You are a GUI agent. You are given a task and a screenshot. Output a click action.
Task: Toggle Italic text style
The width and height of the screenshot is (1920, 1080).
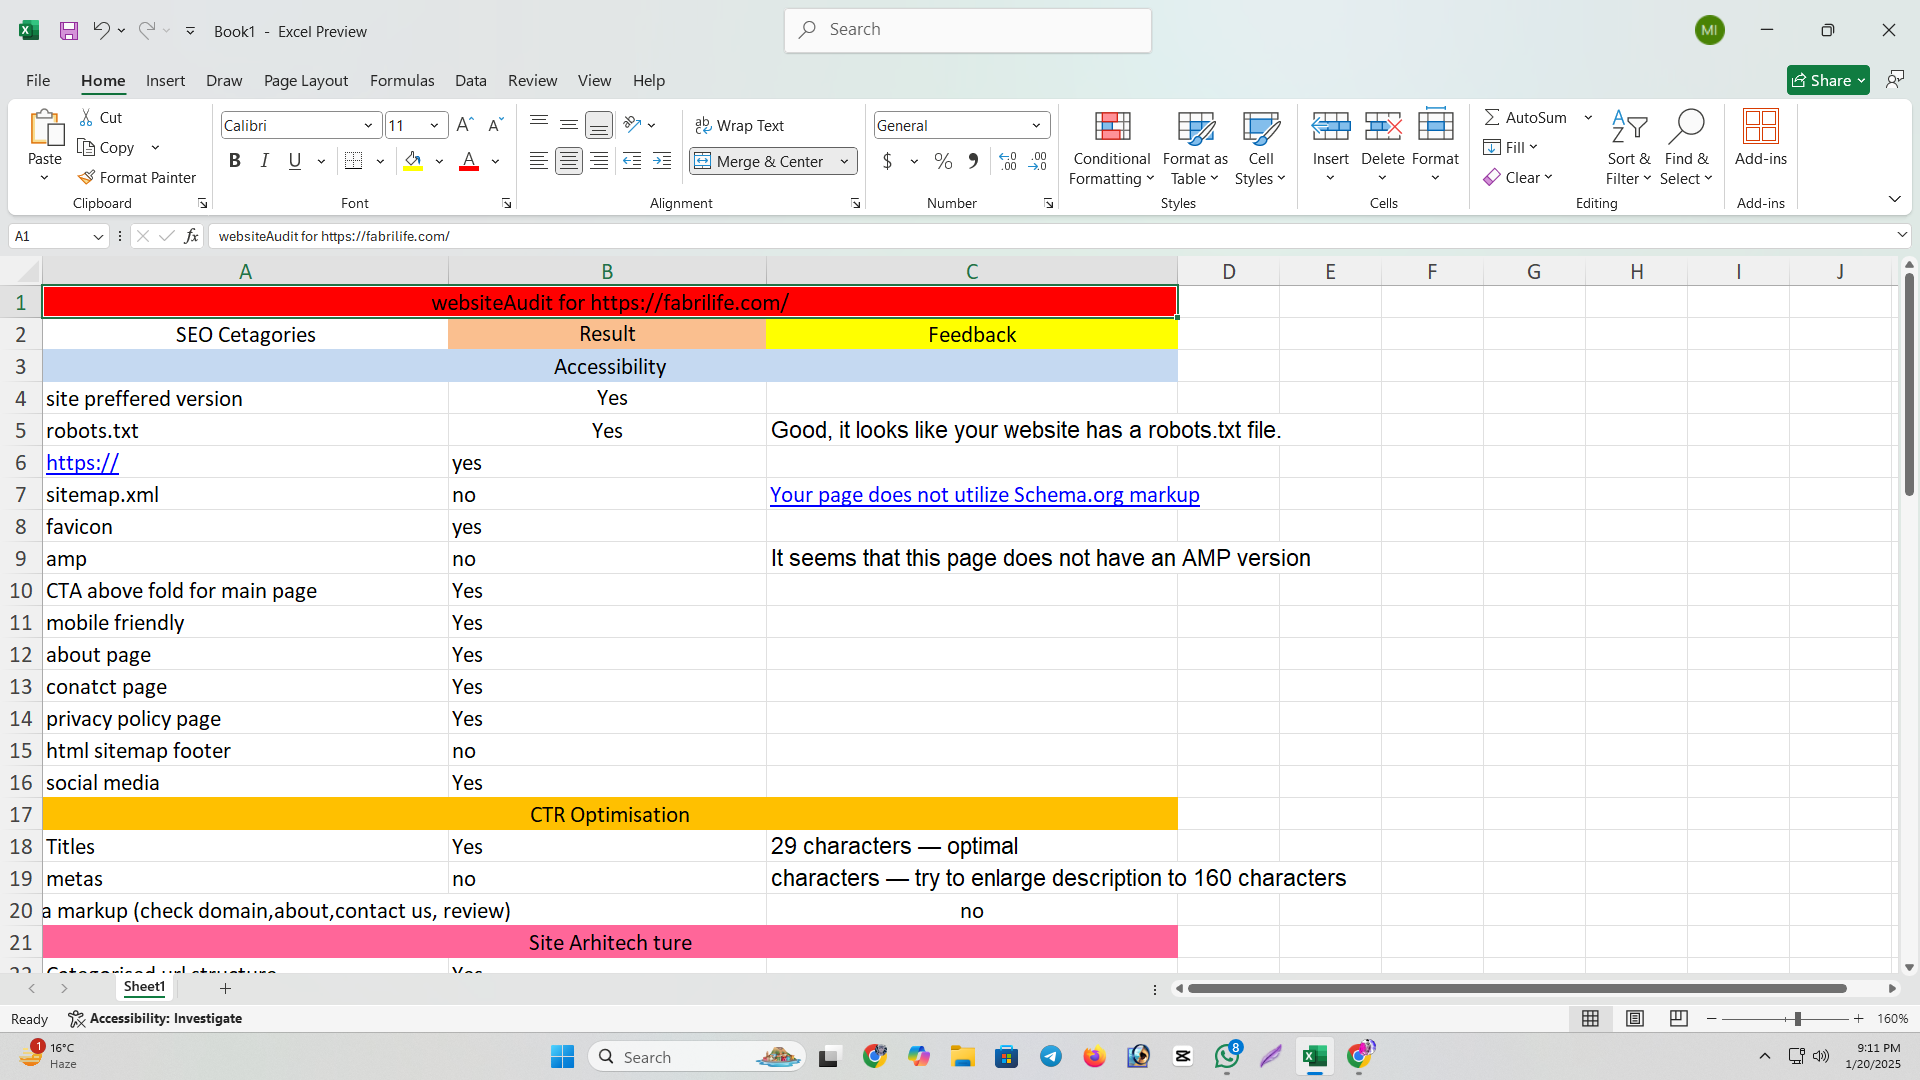click(x=264, y=161)
